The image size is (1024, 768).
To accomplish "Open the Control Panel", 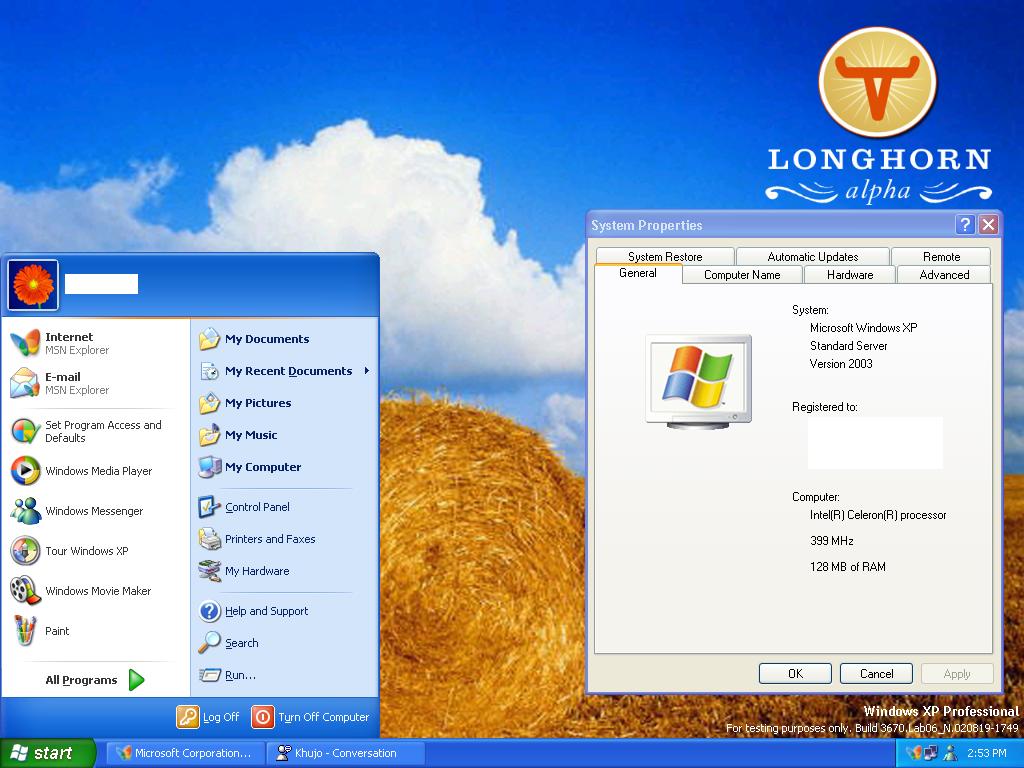I will coord(259,507).
